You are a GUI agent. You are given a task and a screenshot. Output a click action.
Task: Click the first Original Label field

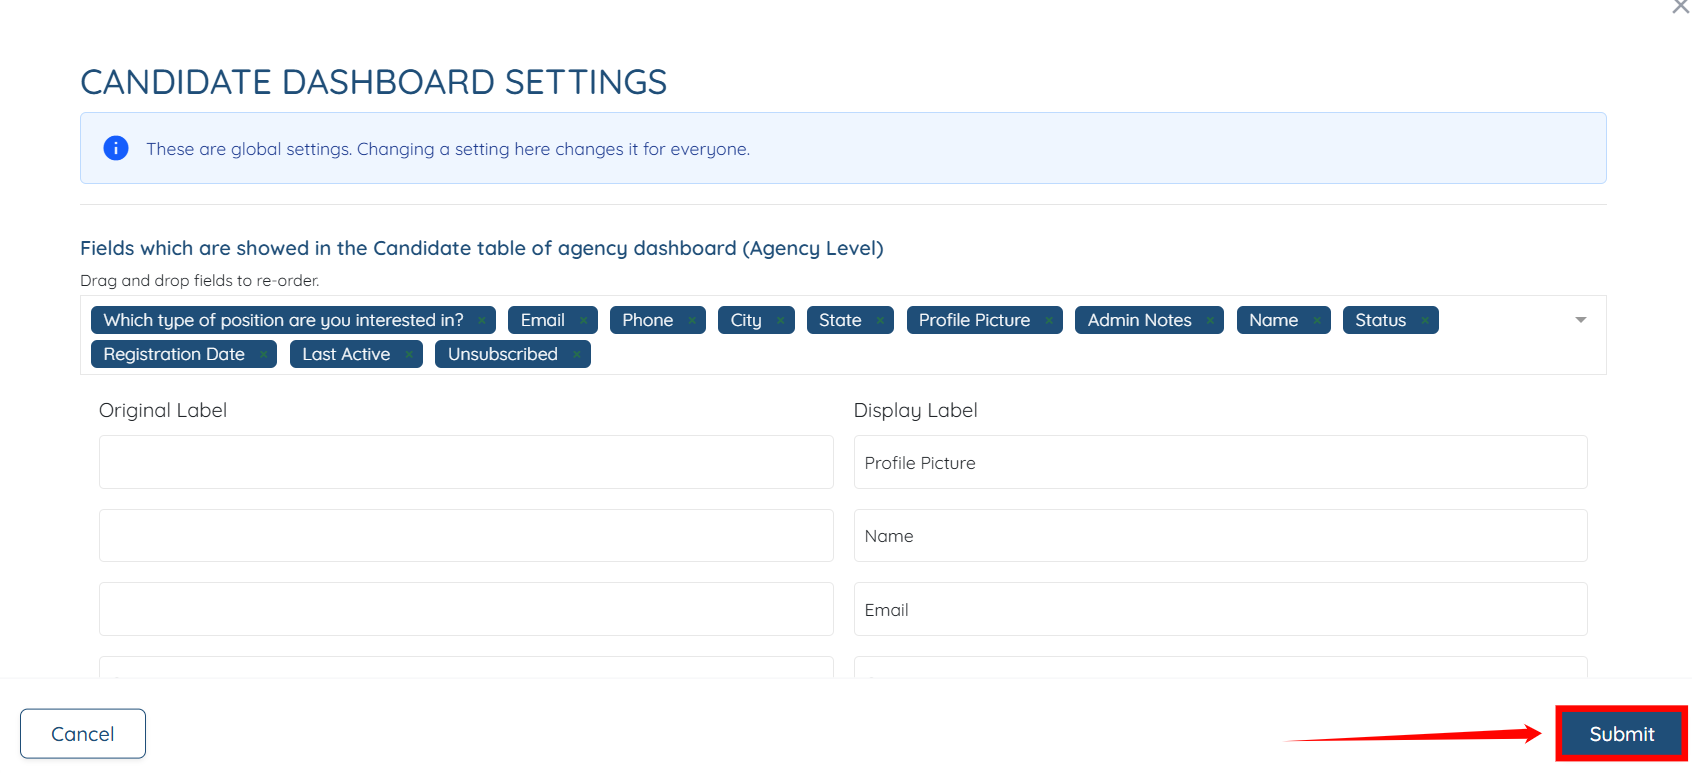(466, 463)
